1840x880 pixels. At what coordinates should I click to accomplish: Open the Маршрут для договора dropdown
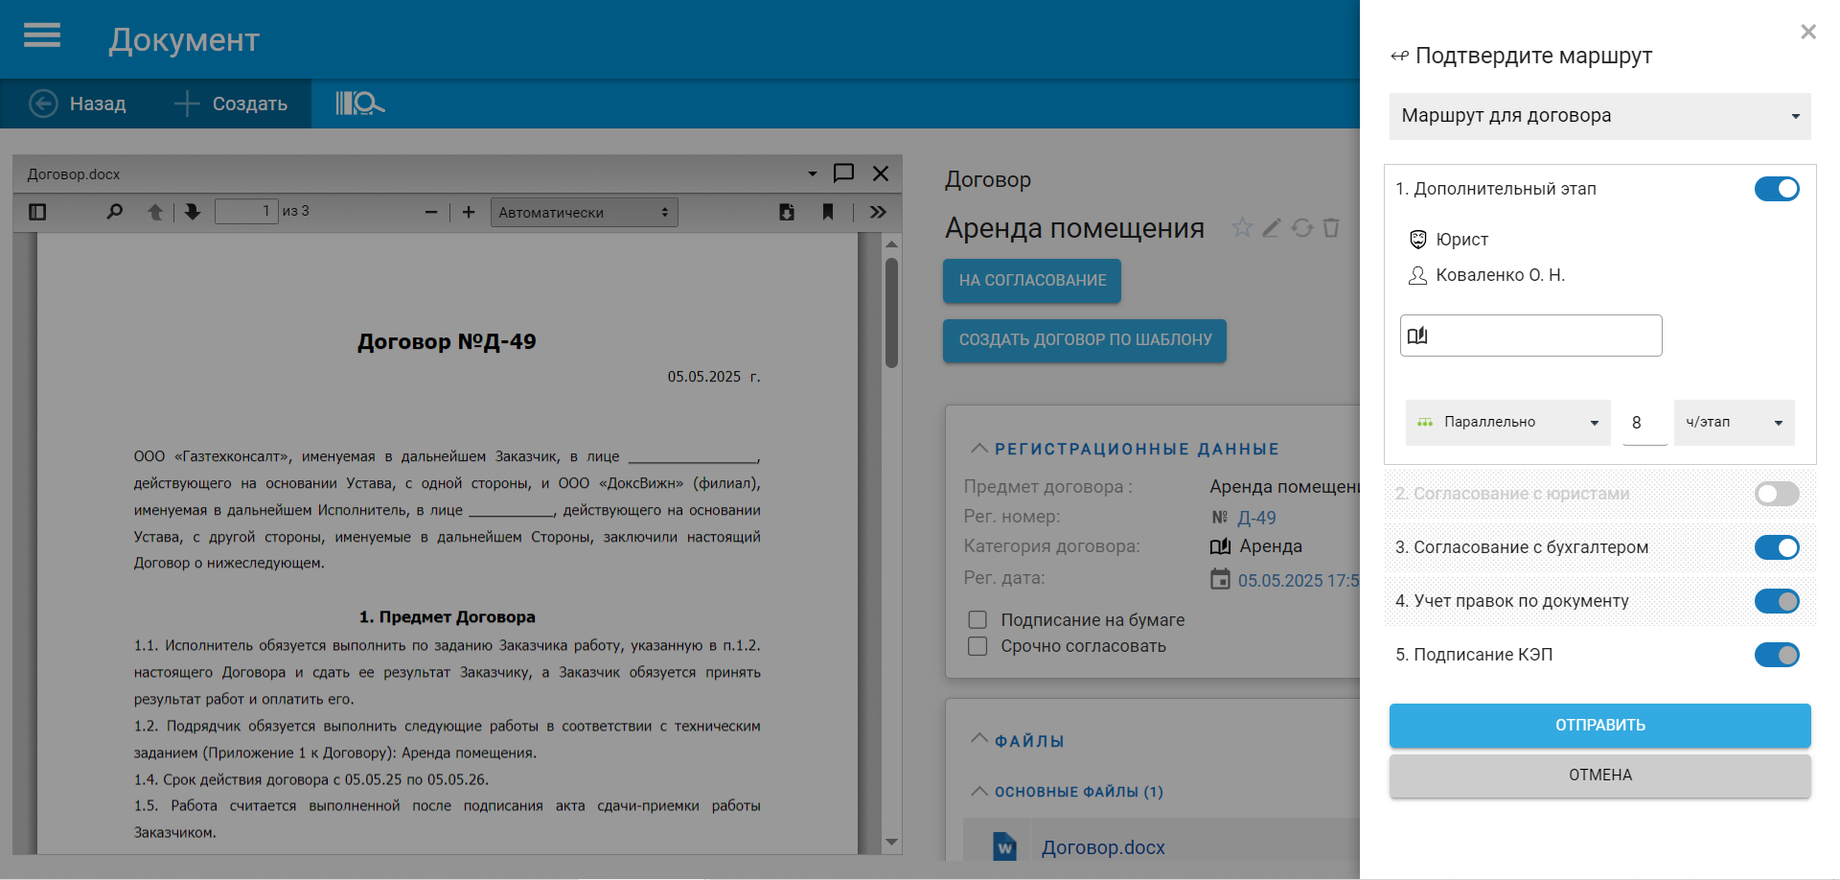pyautogui.click(x=1599, y=116)
